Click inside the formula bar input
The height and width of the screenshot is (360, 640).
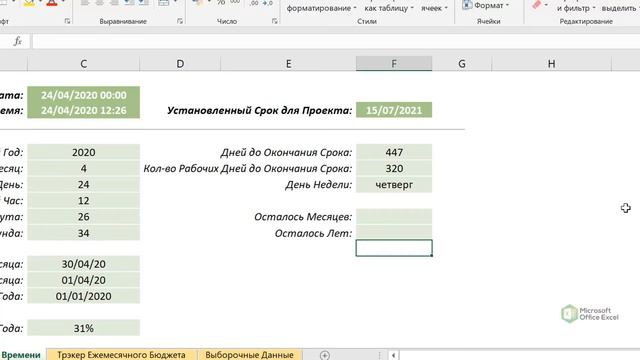coord(335,41)
